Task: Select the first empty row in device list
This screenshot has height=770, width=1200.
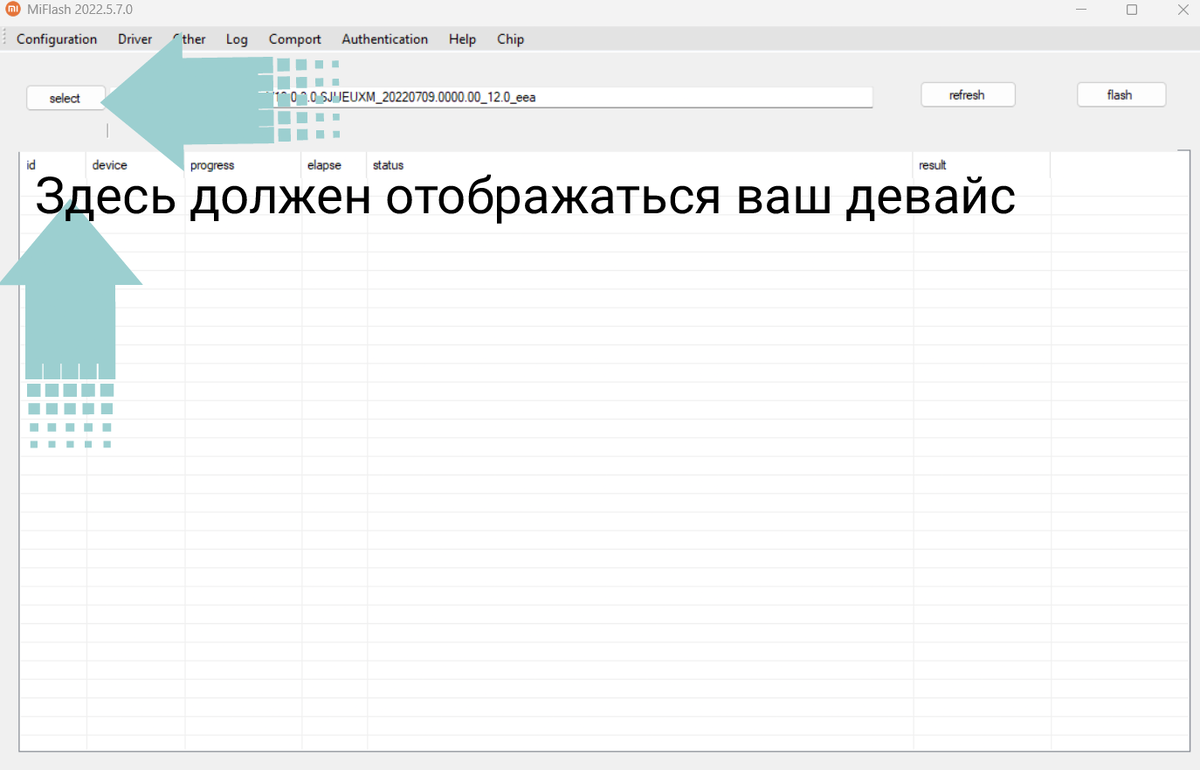Action: (x=500, y=185)
